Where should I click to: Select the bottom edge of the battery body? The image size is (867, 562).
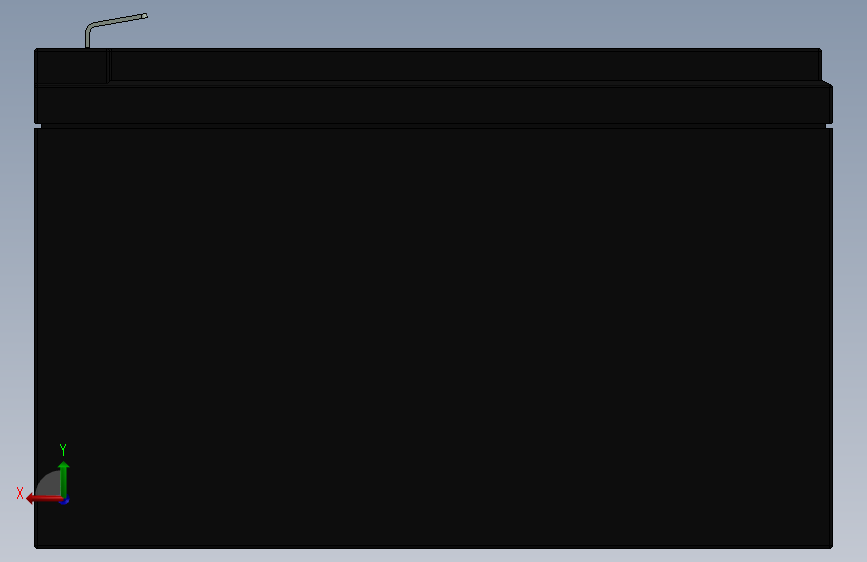coord(434,548)
